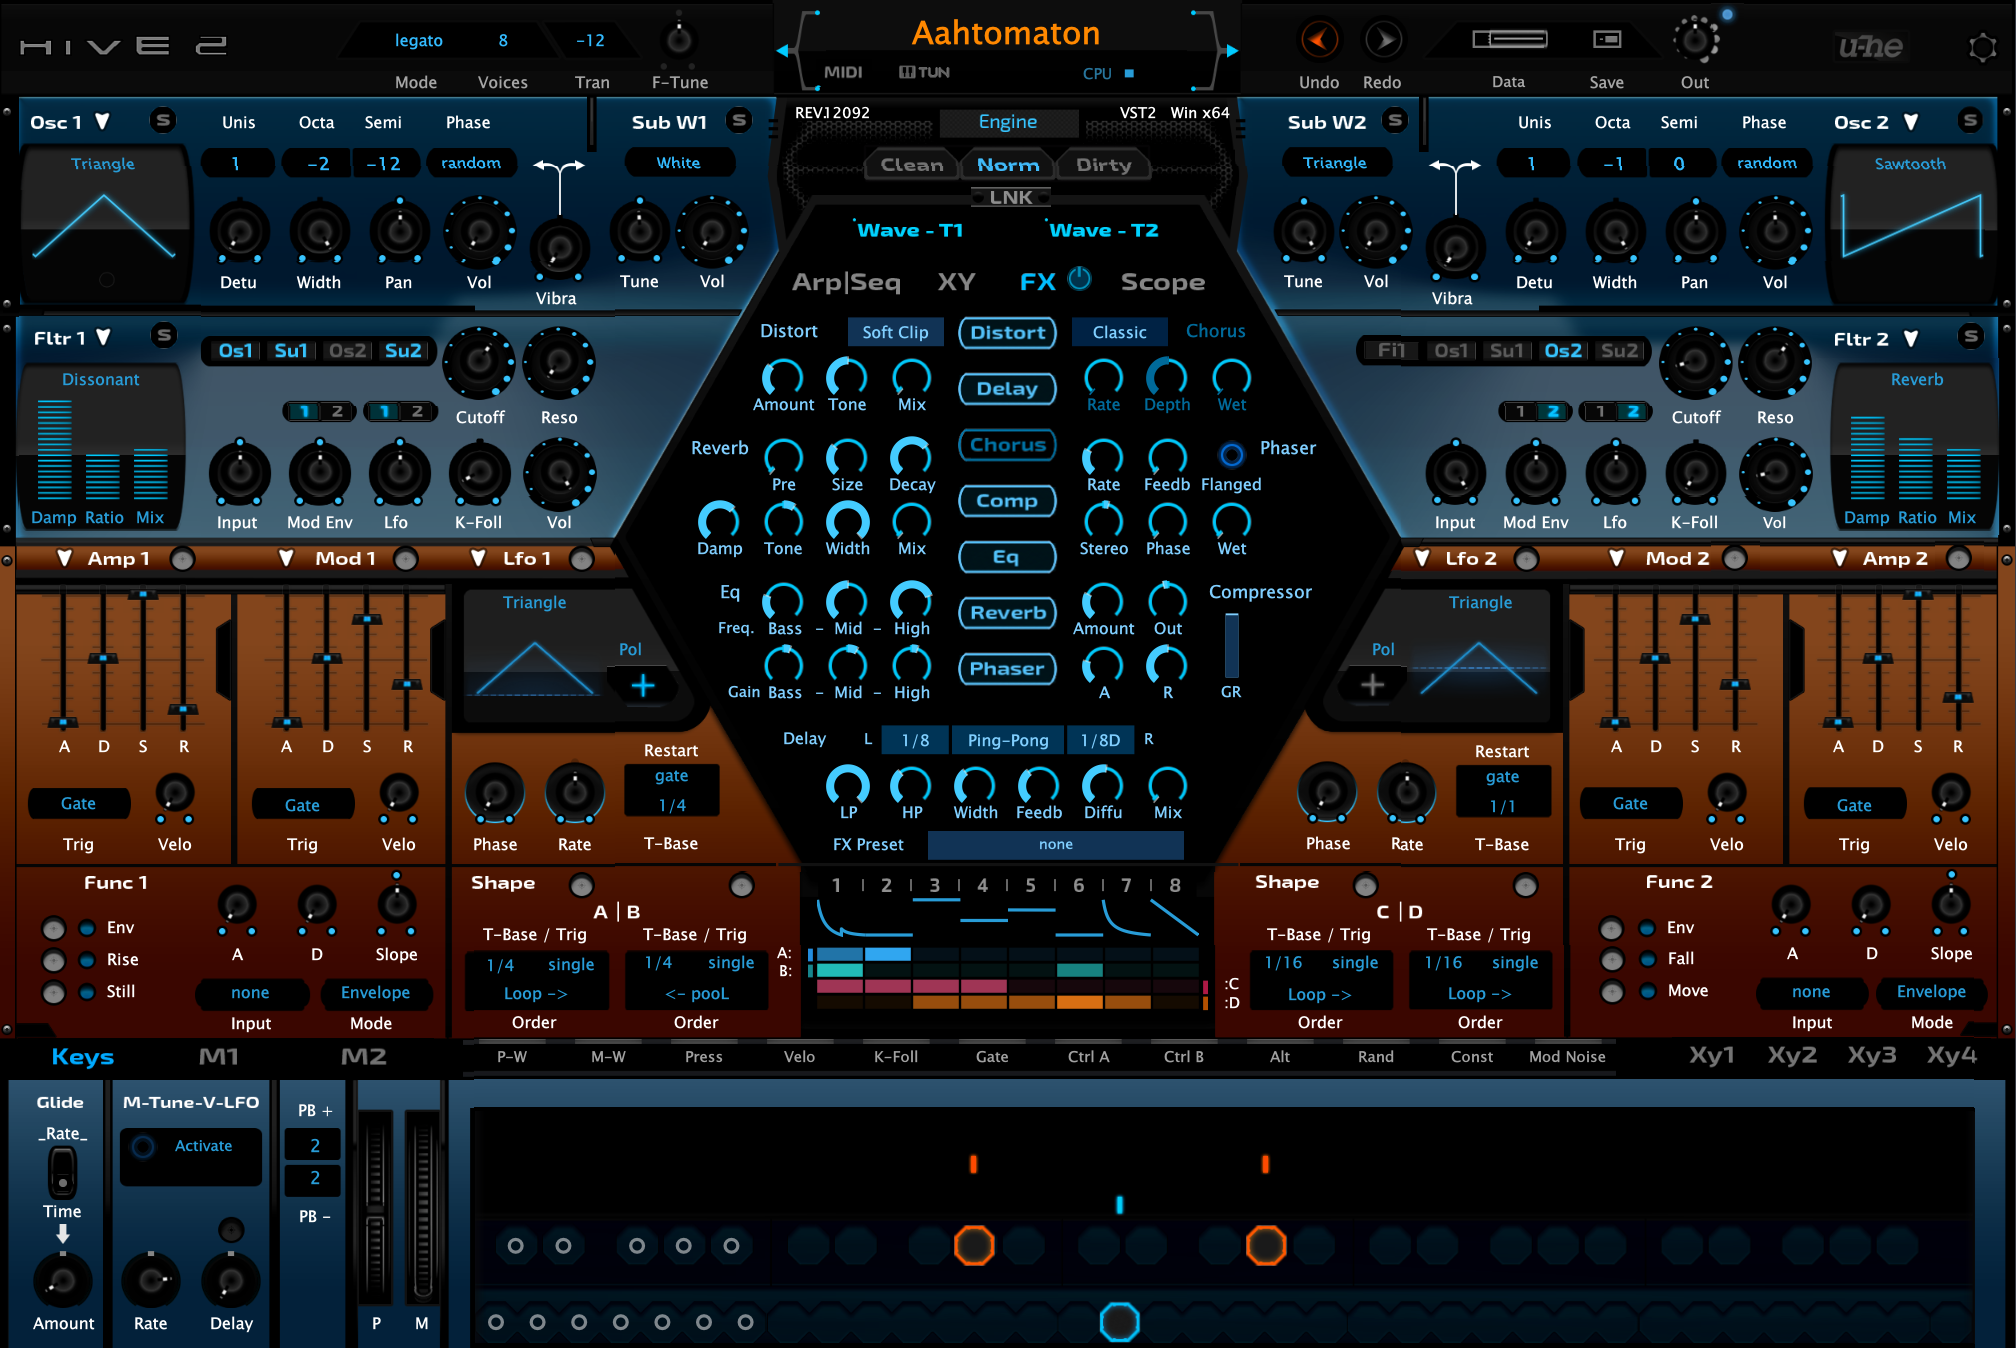Select the Clean engine button
The height and width of the screenshot is (1348, 2016).
pos(912,165)
